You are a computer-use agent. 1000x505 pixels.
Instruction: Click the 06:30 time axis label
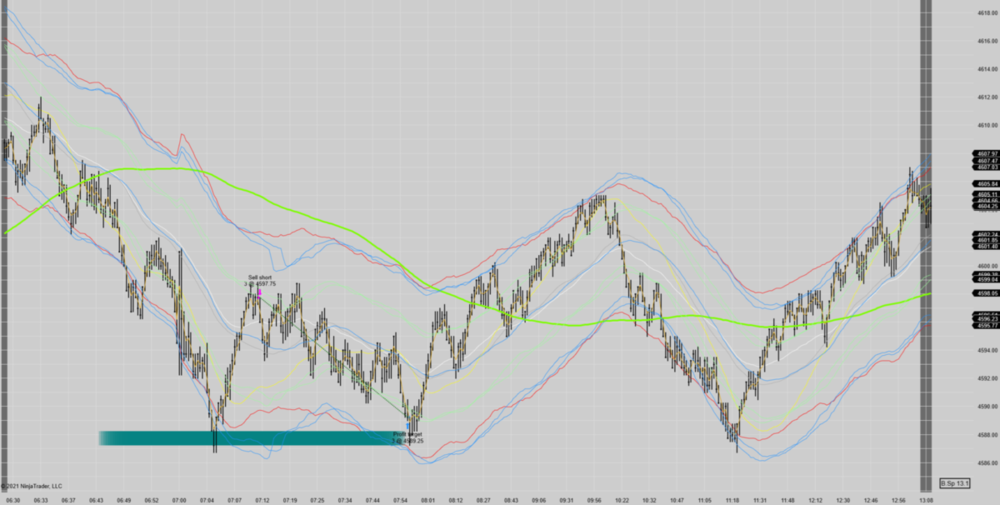(x=12, y=499)
